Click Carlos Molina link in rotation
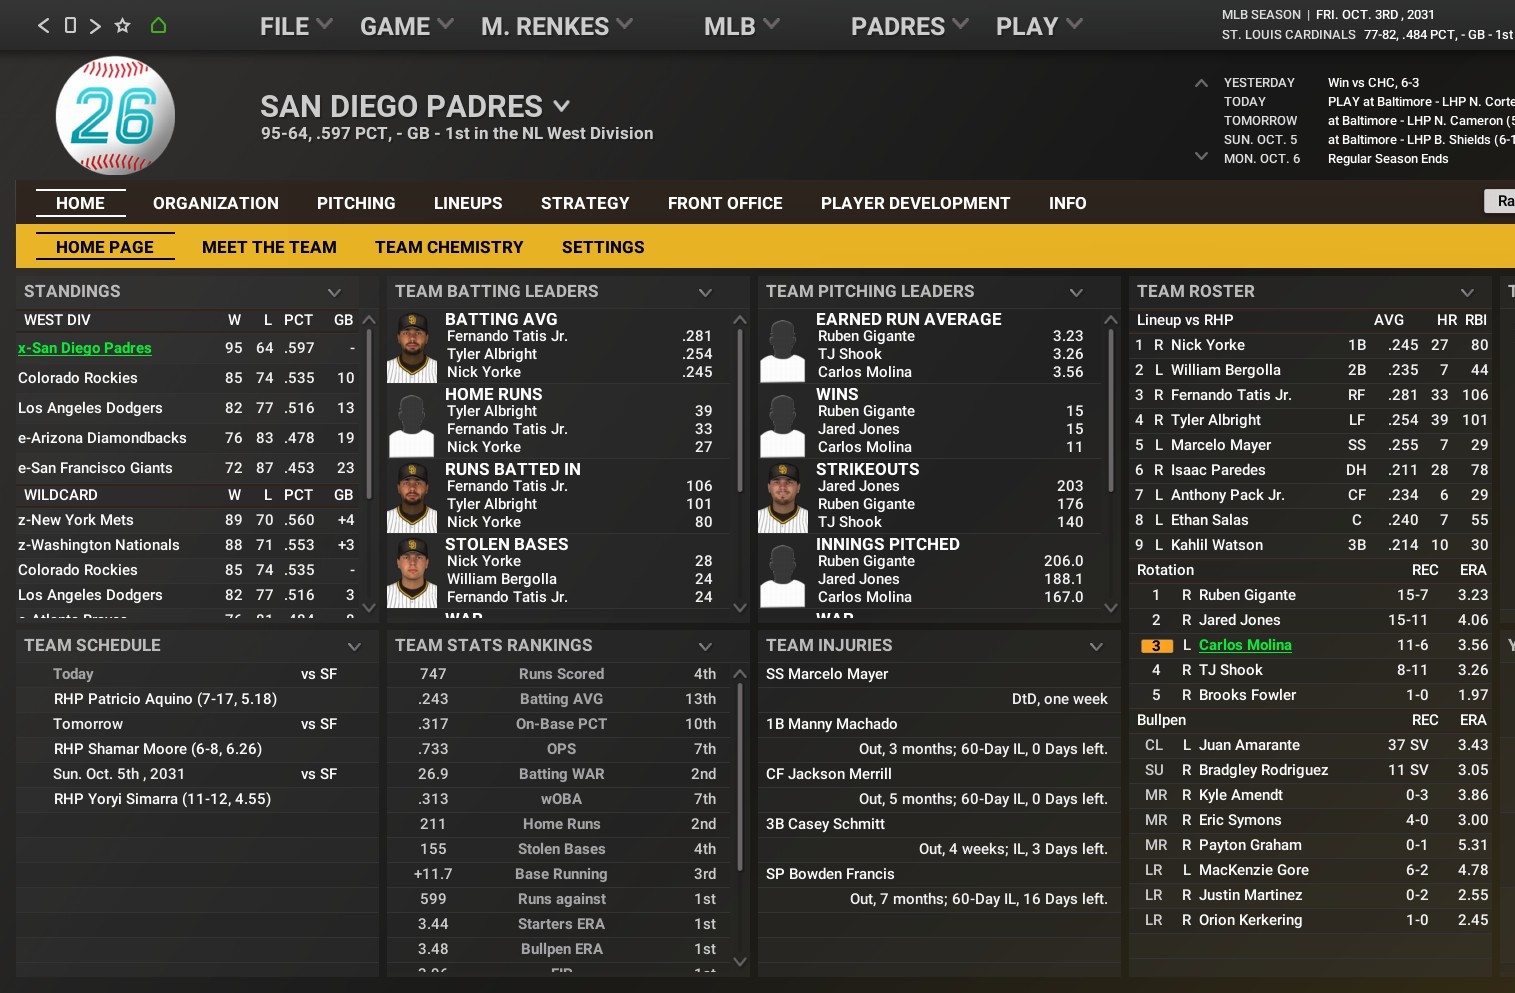Viewport: 1515px width, 993px height. point(1245,645)
